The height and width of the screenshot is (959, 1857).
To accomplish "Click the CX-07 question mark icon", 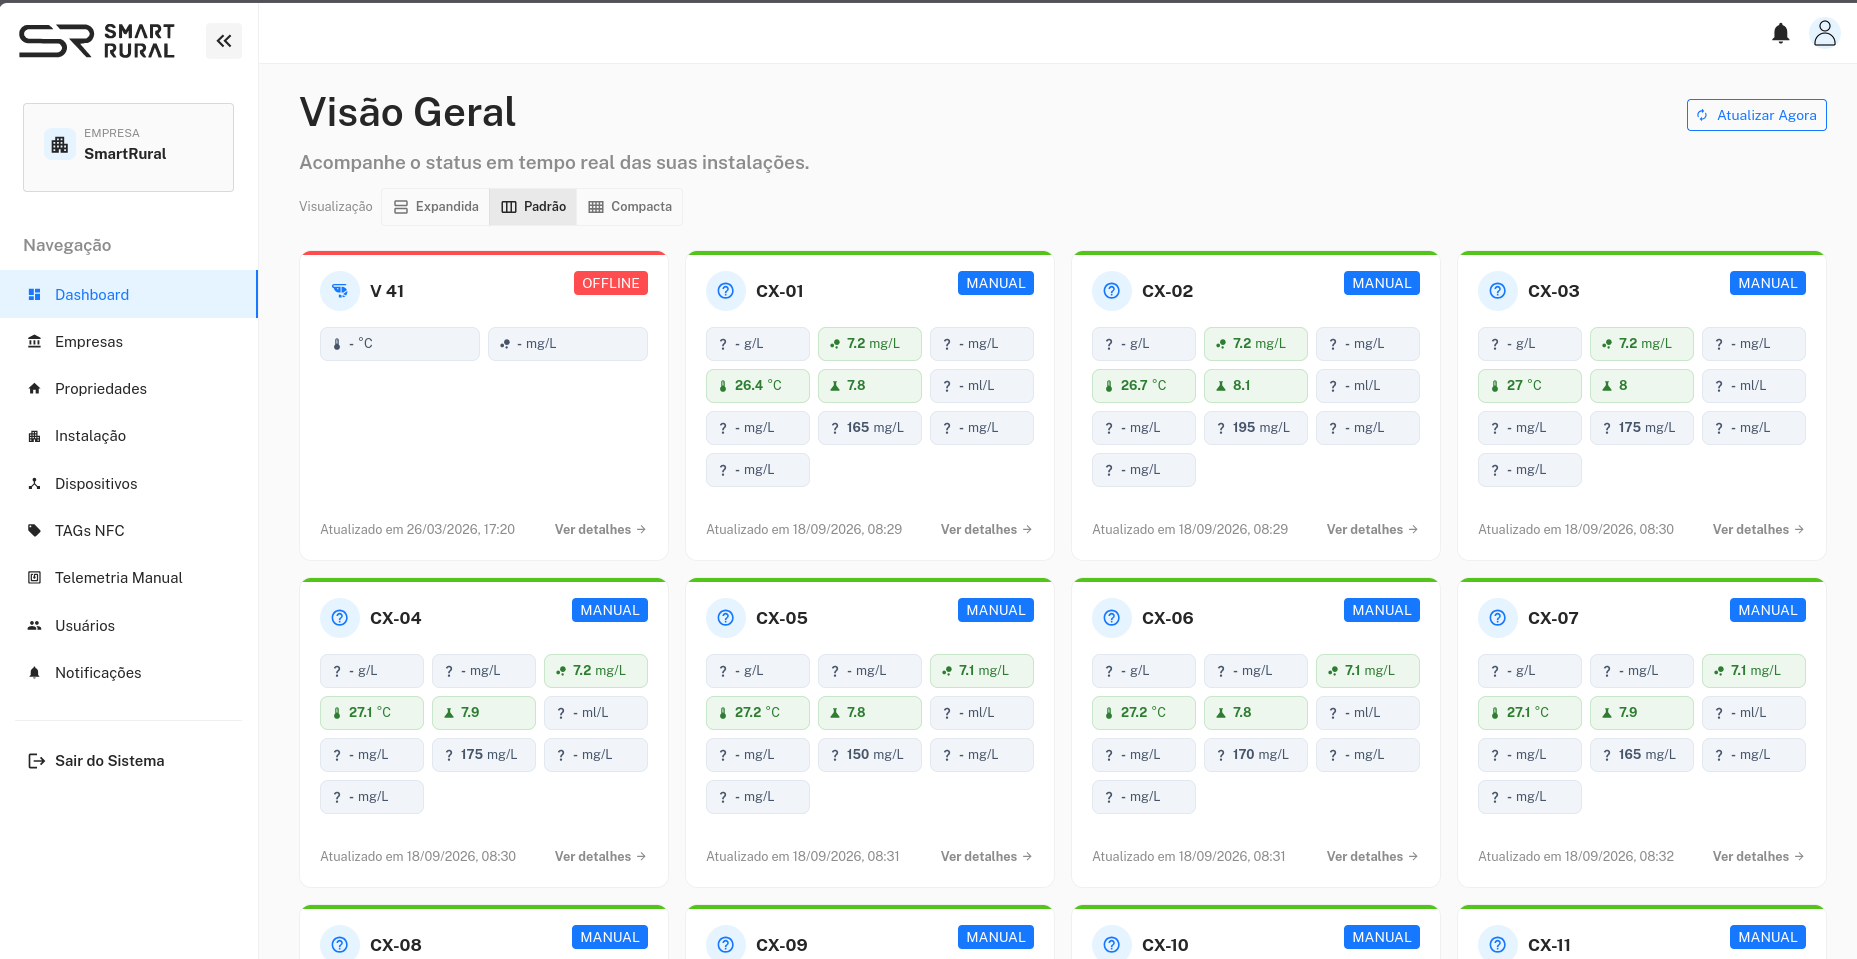I will (x=1498, y=618).
